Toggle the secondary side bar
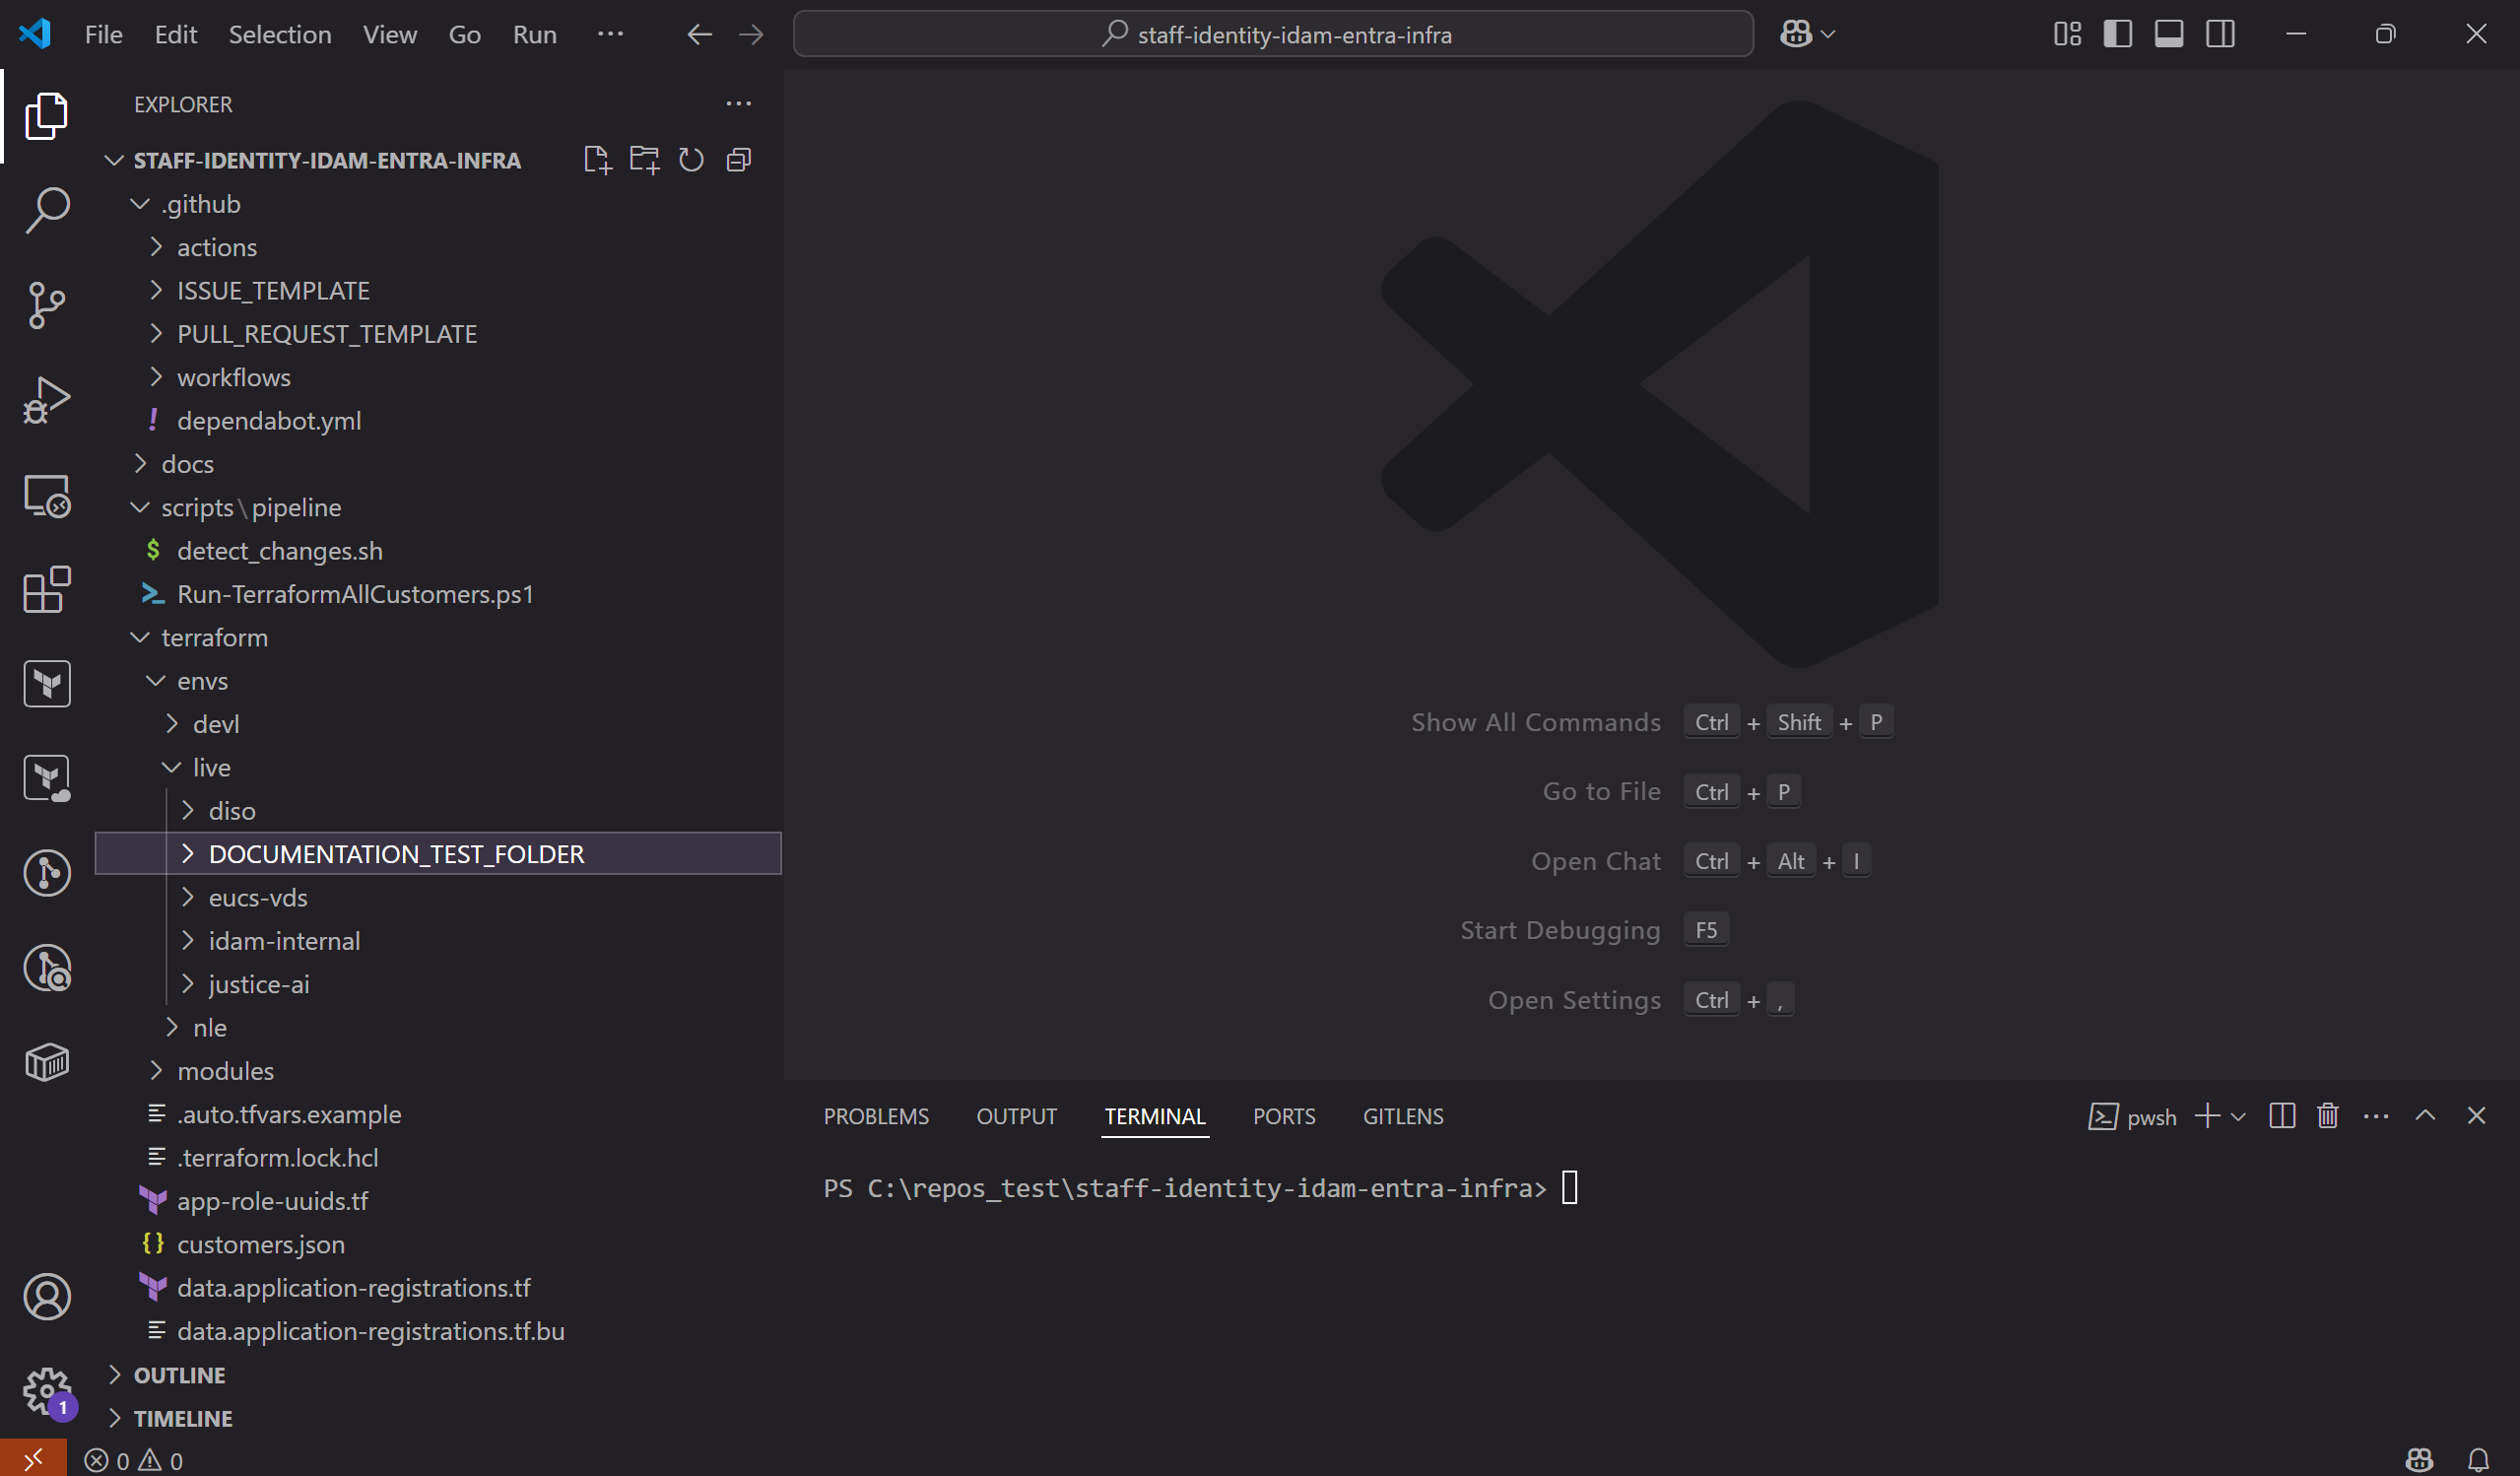2520x1476 pixels. [x=2220, y=35]
